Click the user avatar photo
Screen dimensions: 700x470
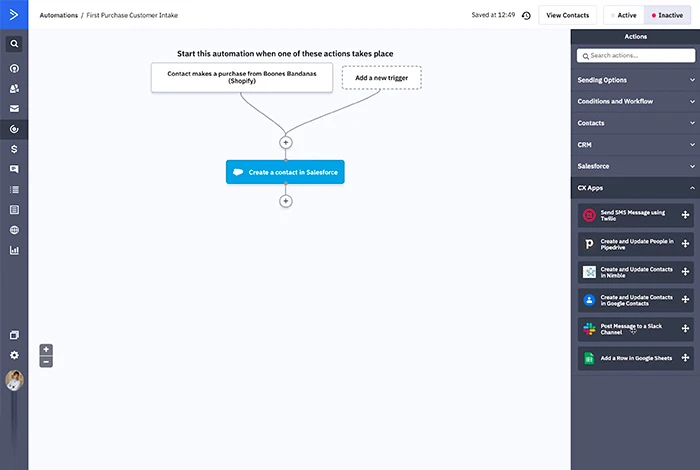click(x=14, y=380)
